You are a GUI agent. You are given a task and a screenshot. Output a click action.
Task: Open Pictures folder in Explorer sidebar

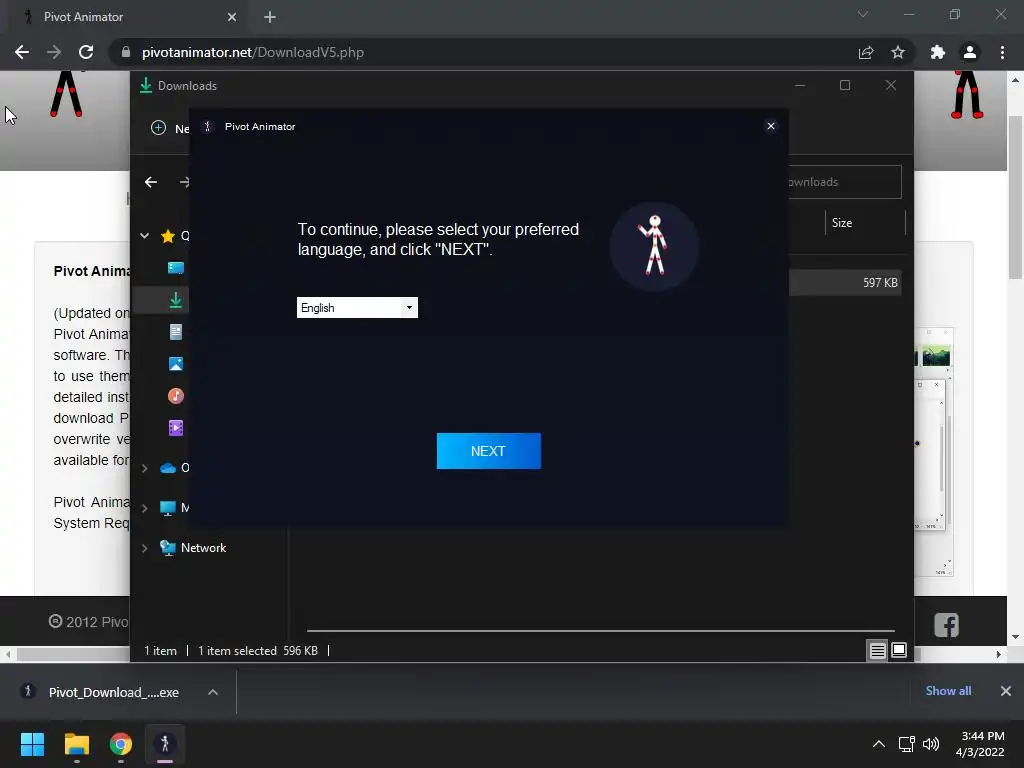tap(176, 364)
